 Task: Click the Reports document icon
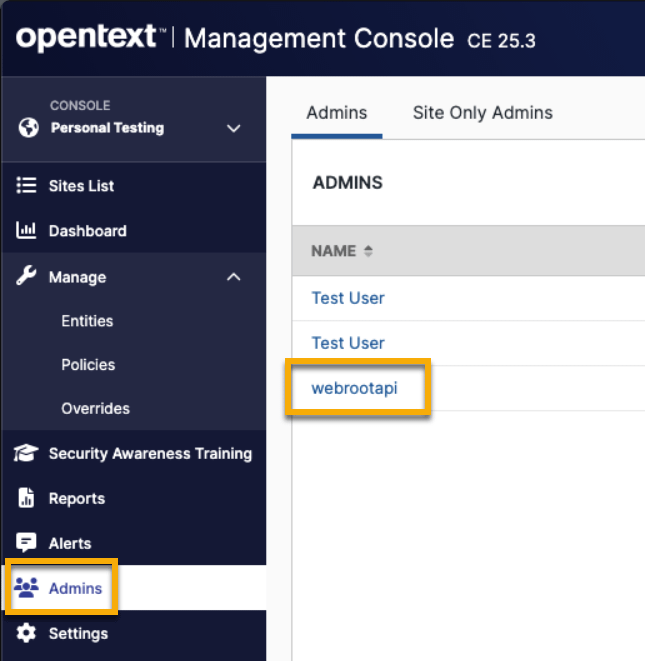(x=27, y=498)
